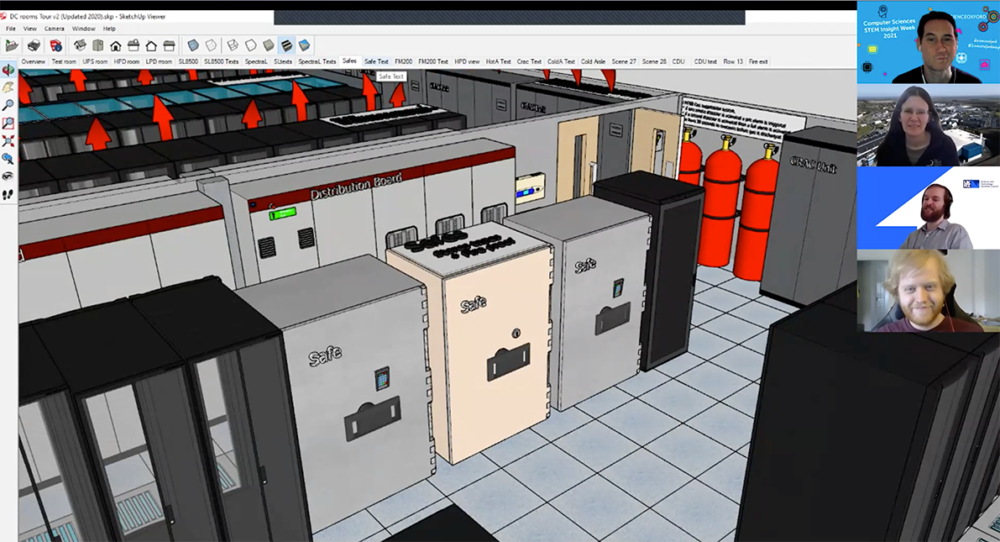Click the Model Info toolbar icon
This screenshot has height=542, width=1000.
55,45
